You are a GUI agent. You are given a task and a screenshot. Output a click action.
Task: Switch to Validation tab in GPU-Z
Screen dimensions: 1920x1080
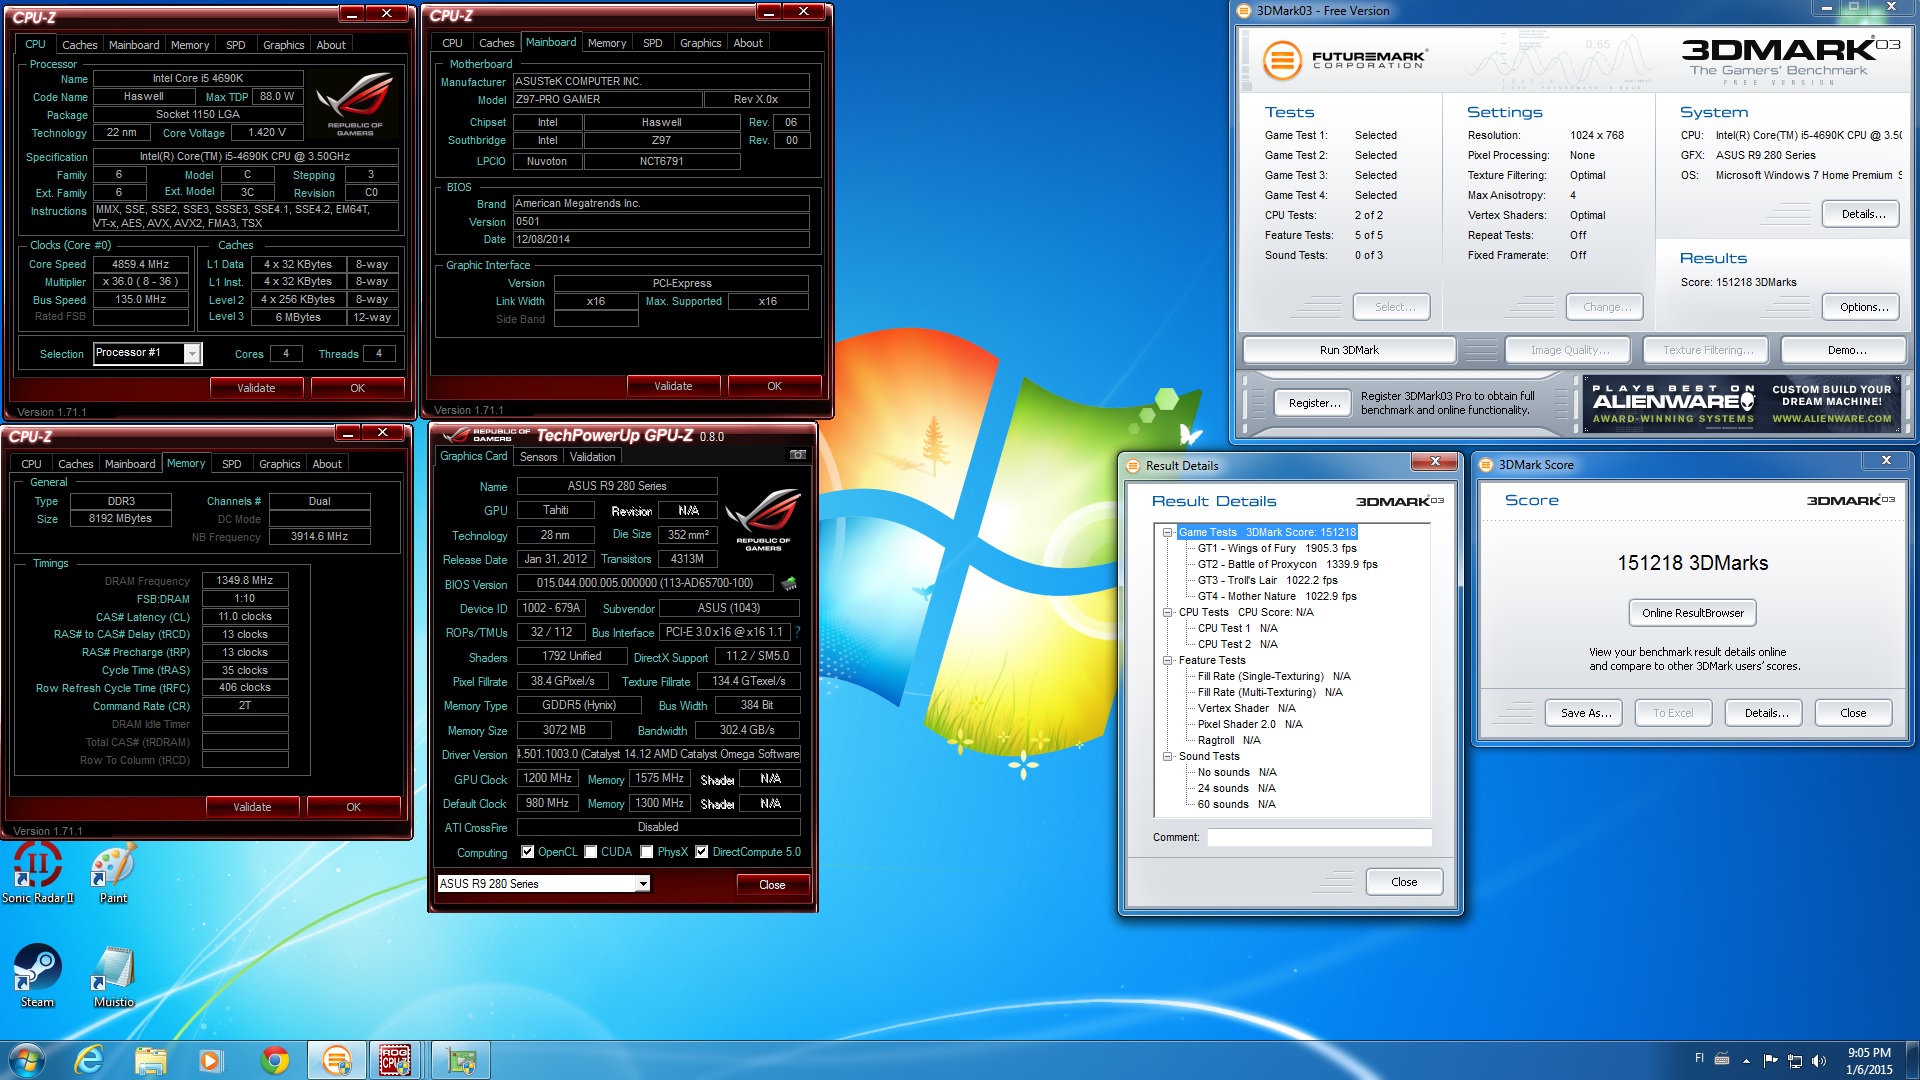592,457
